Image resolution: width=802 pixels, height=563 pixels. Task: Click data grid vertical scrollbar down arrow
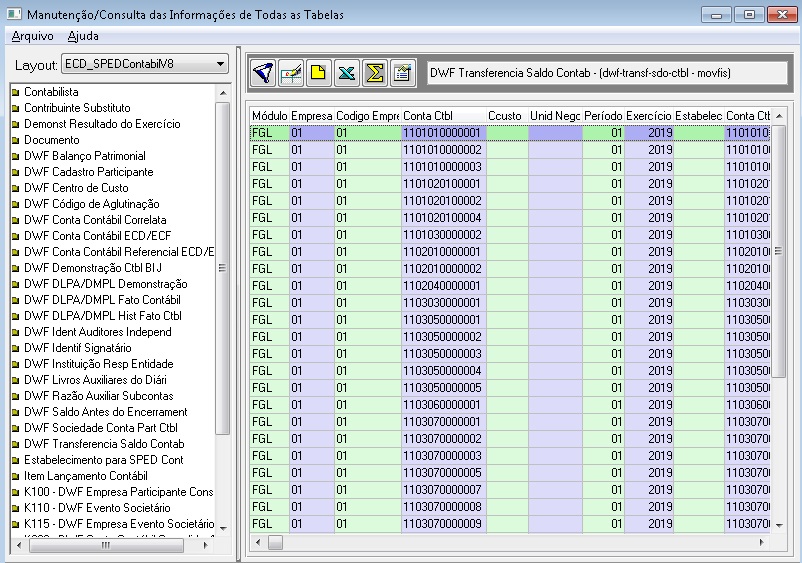pos(779,525)
